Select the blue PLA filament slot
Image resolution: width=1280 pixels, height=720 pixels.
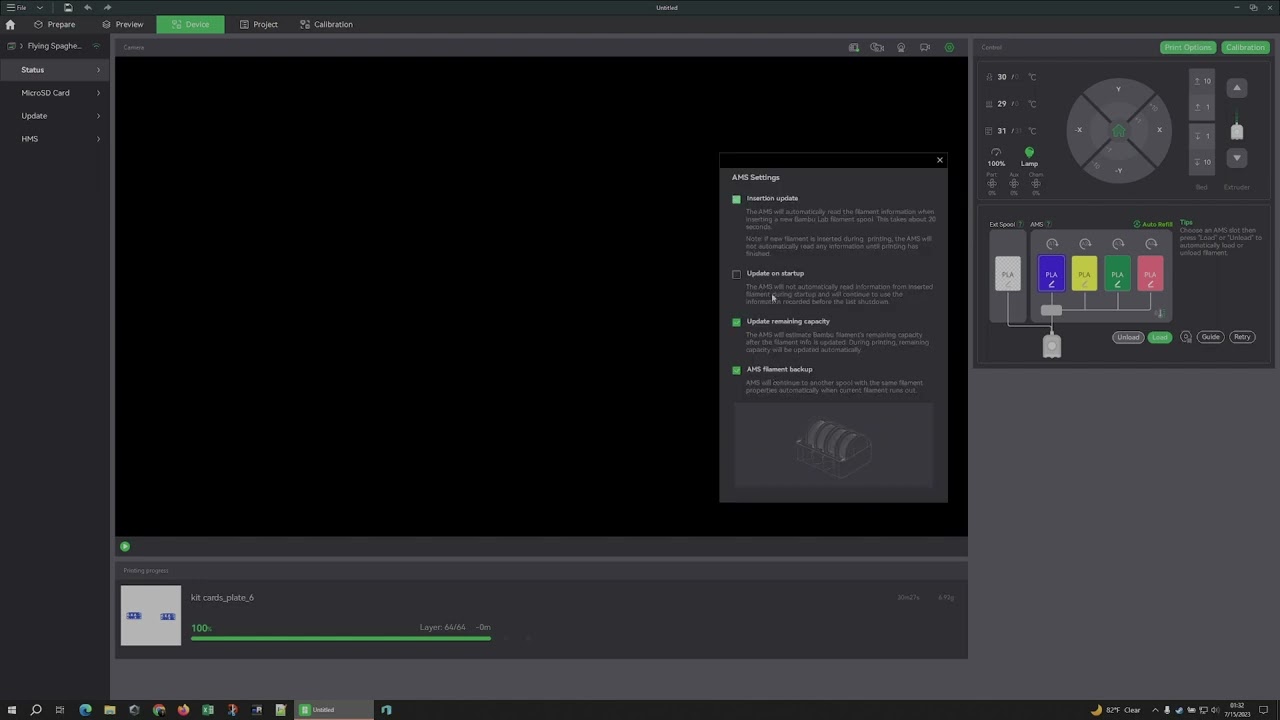(x=1051, y=275)
